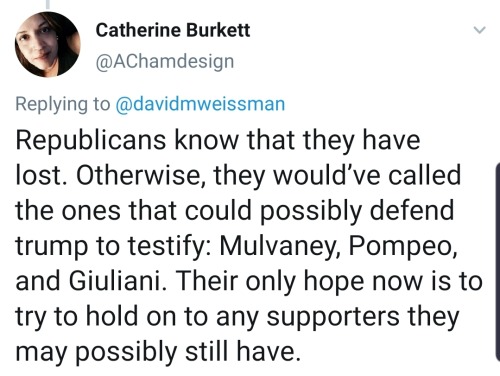Image resolution: width=500 pixels, height=376 pixels.
Task: Open the @davidmweissman profile link
Action: 200,104
